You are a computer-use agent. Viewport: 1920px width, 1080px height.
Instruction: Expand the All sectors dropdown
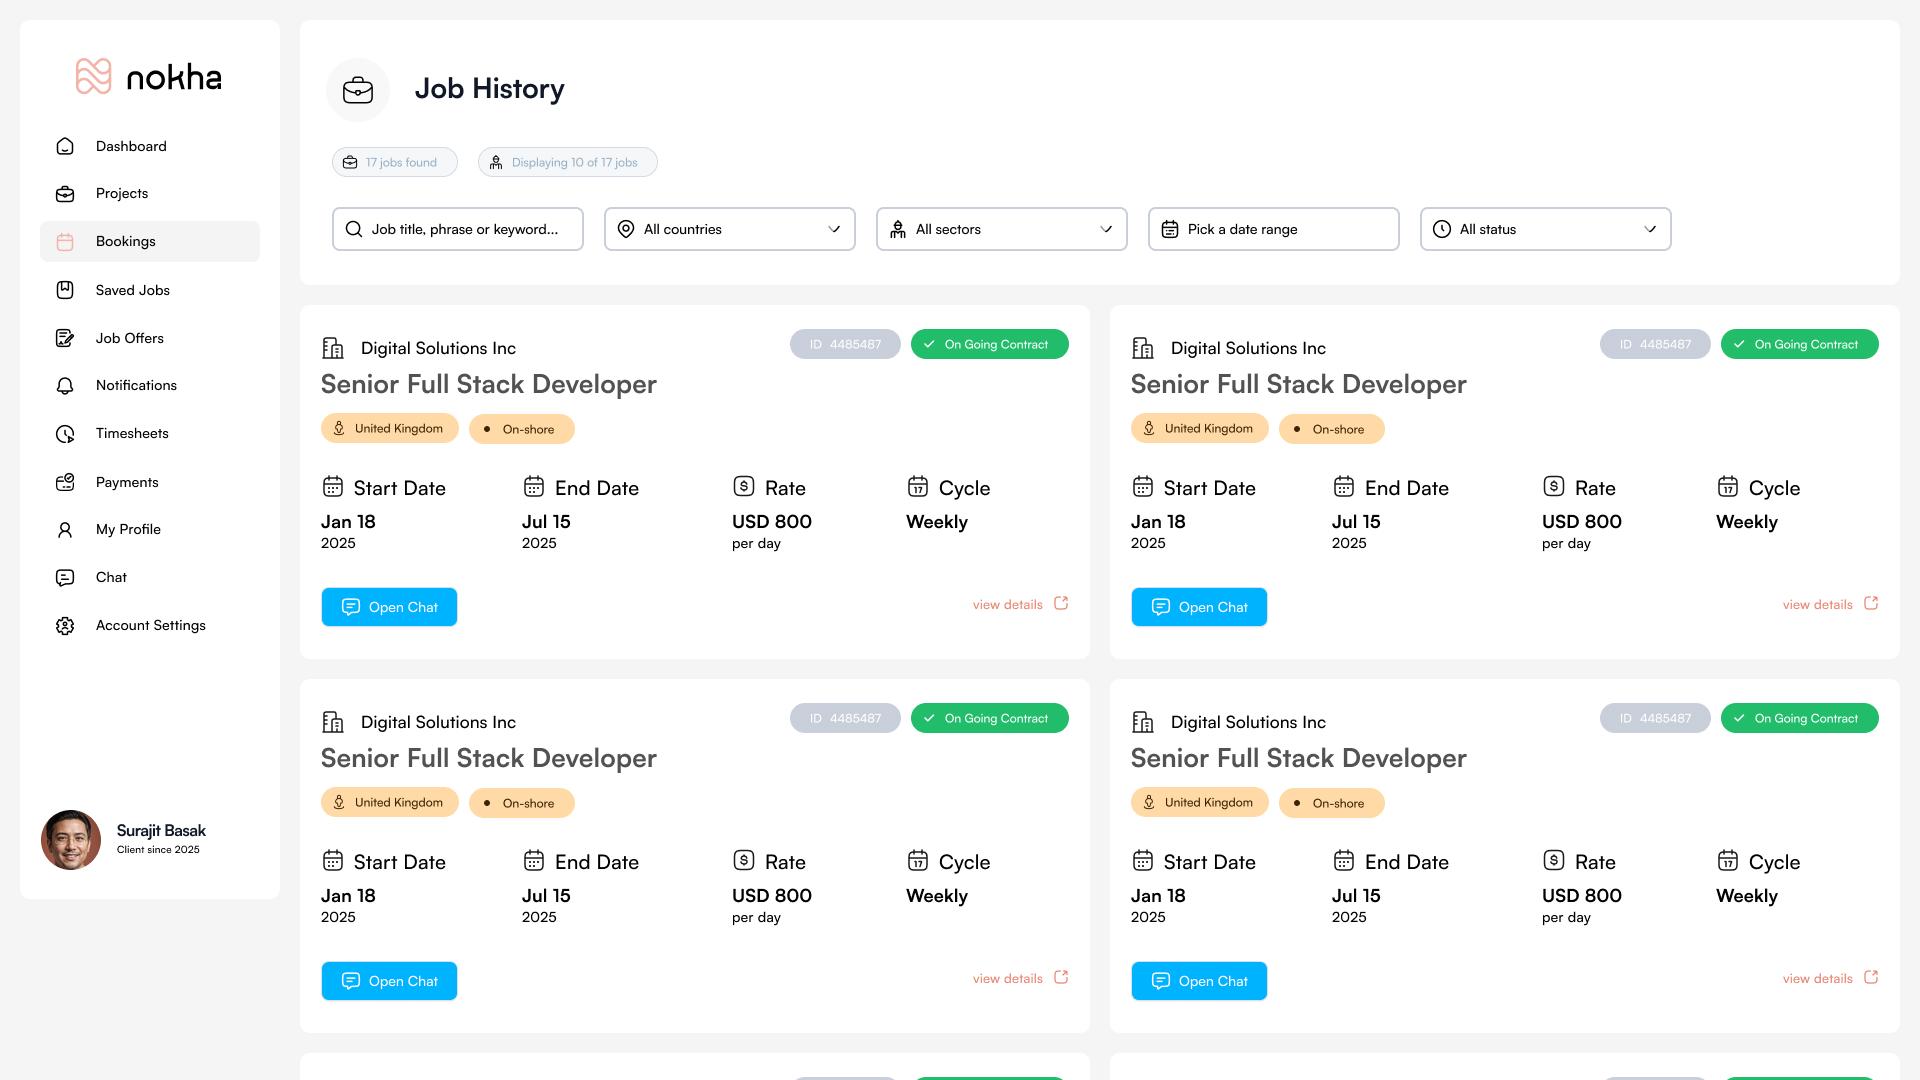pos(1001,229)
